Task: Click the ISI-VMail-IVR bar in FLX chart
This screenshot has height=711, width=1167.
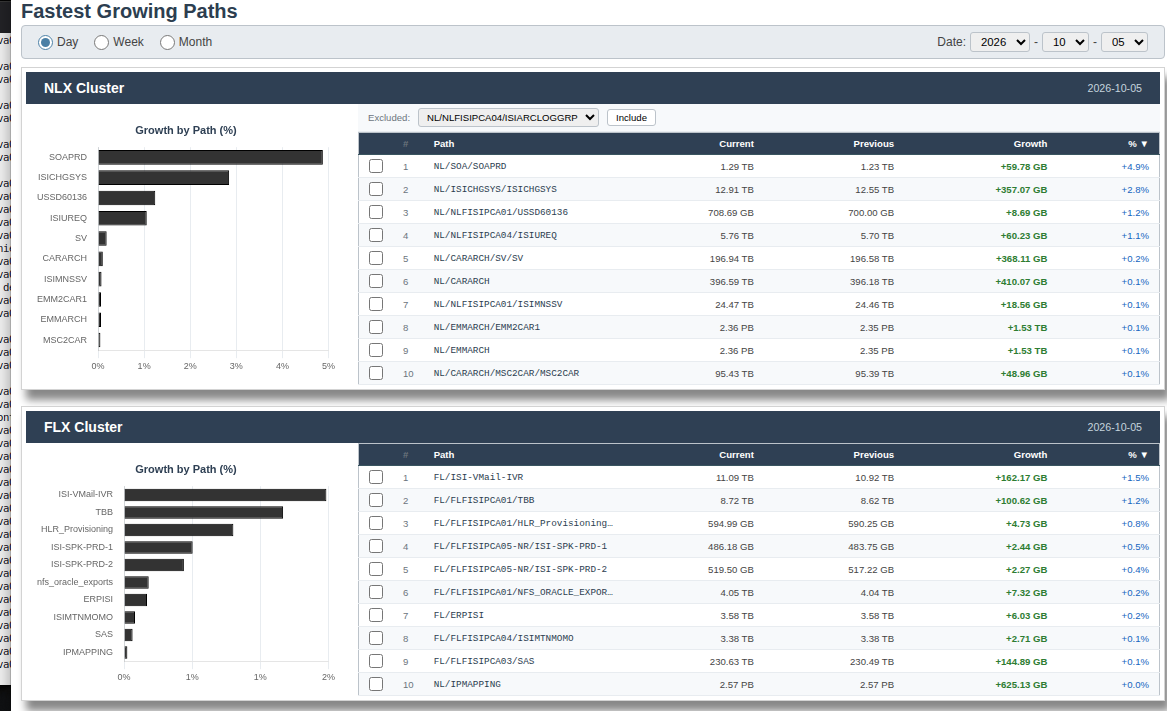Action: pyautogui.click(x=226, y=495)
